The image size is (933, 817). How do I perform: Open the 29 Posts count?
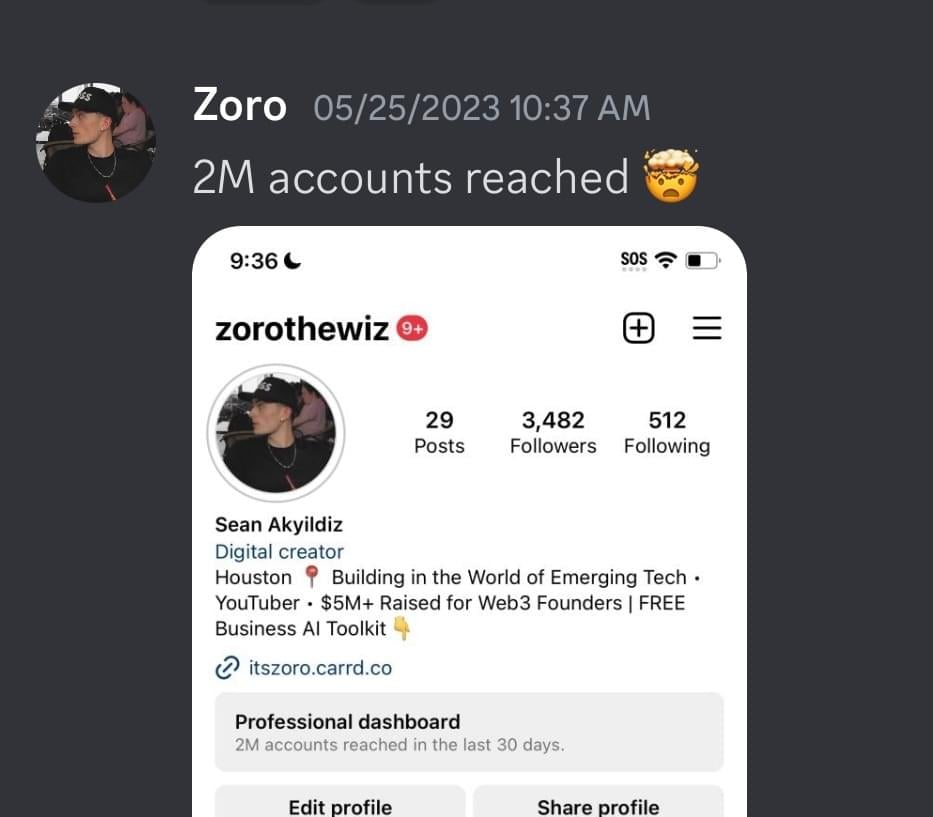[x=439, y=432]
